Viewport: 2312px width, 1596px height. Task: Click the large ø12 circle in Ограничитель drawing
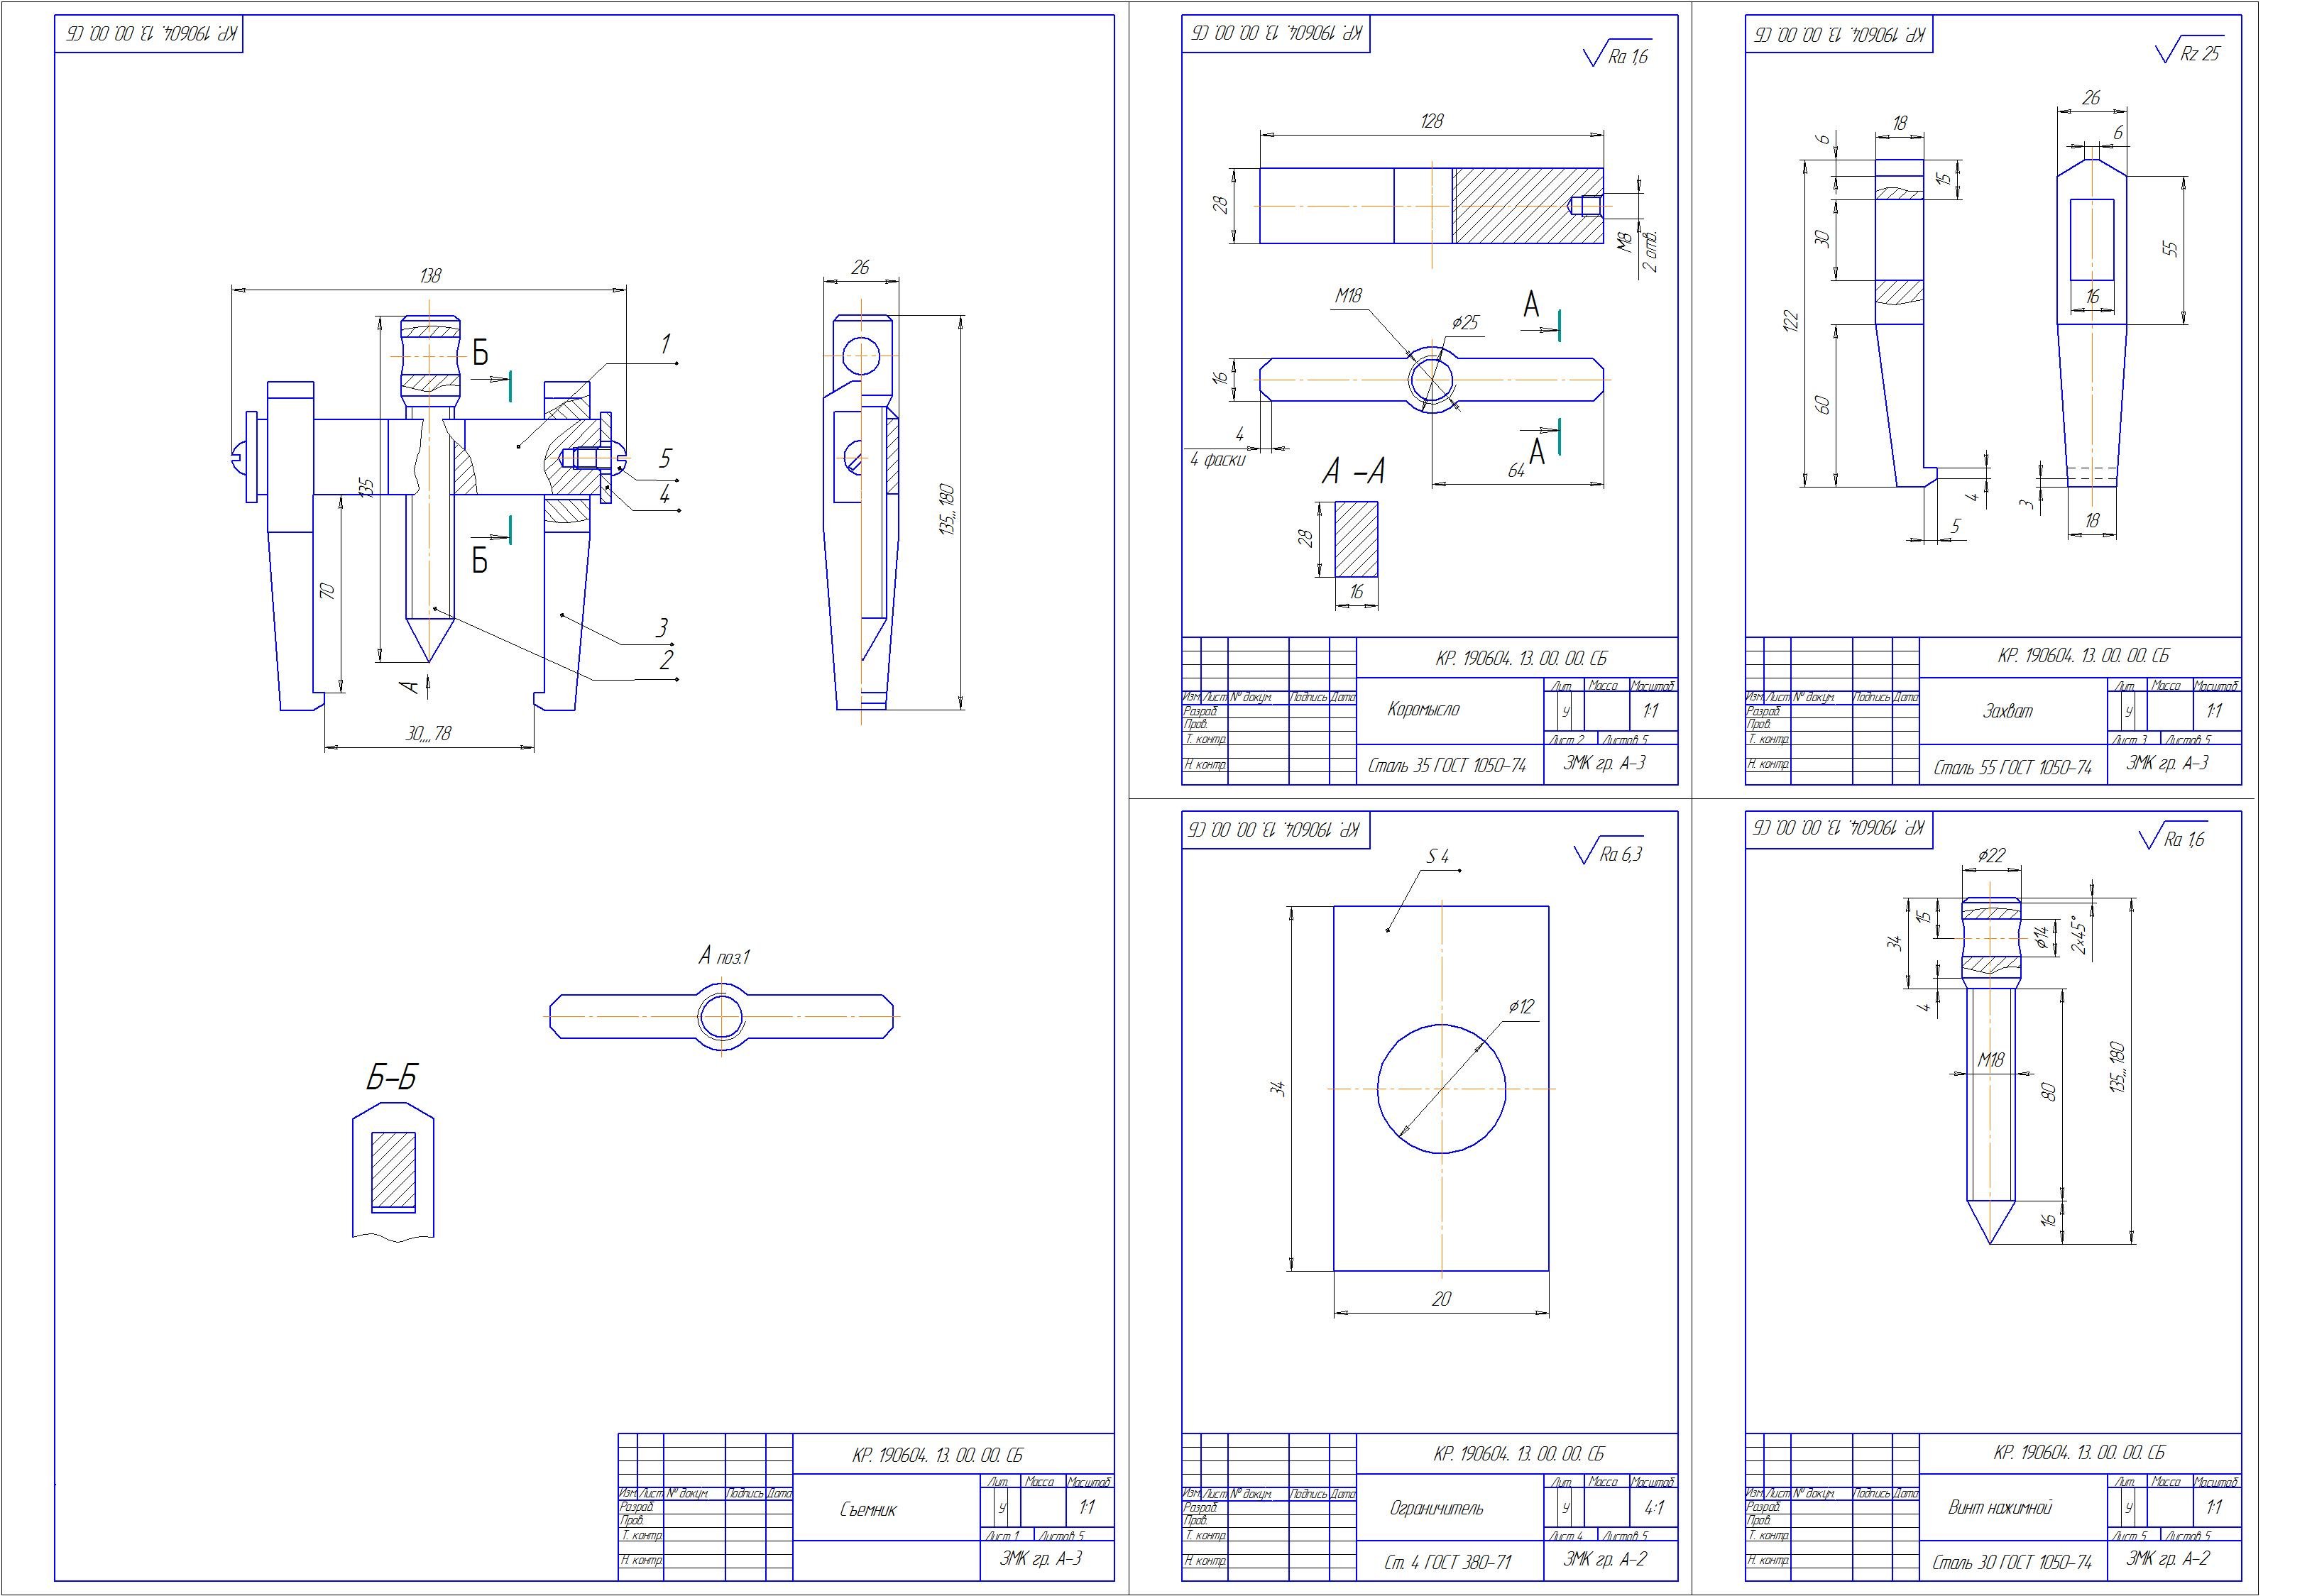tap(1441, 1088)
